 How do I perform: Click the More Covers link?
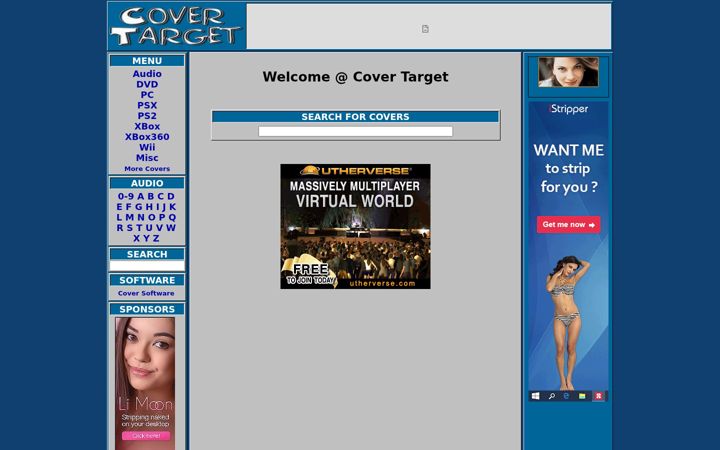147,169
